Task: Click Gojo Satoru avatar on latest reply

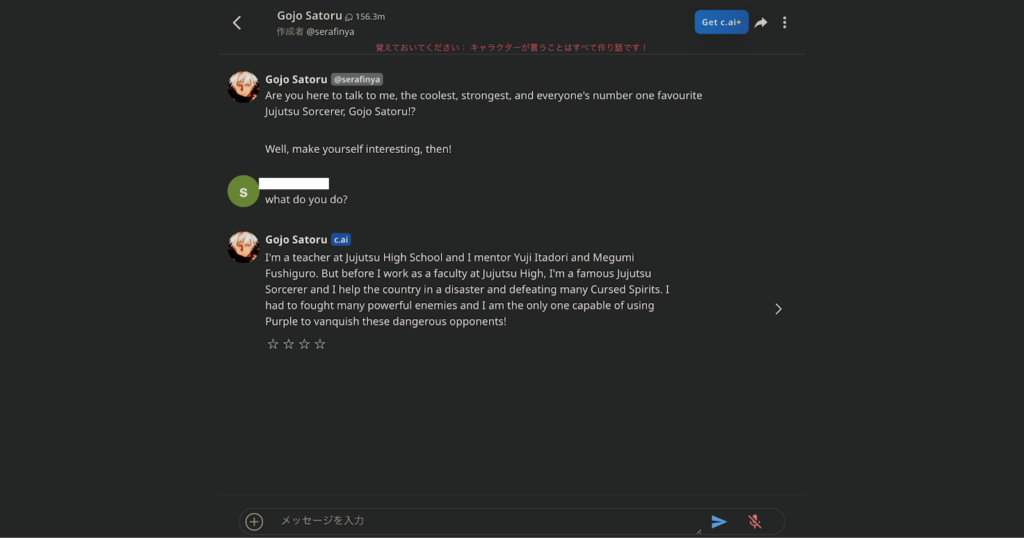Action: pyautogui.click(x=243, y=247)
